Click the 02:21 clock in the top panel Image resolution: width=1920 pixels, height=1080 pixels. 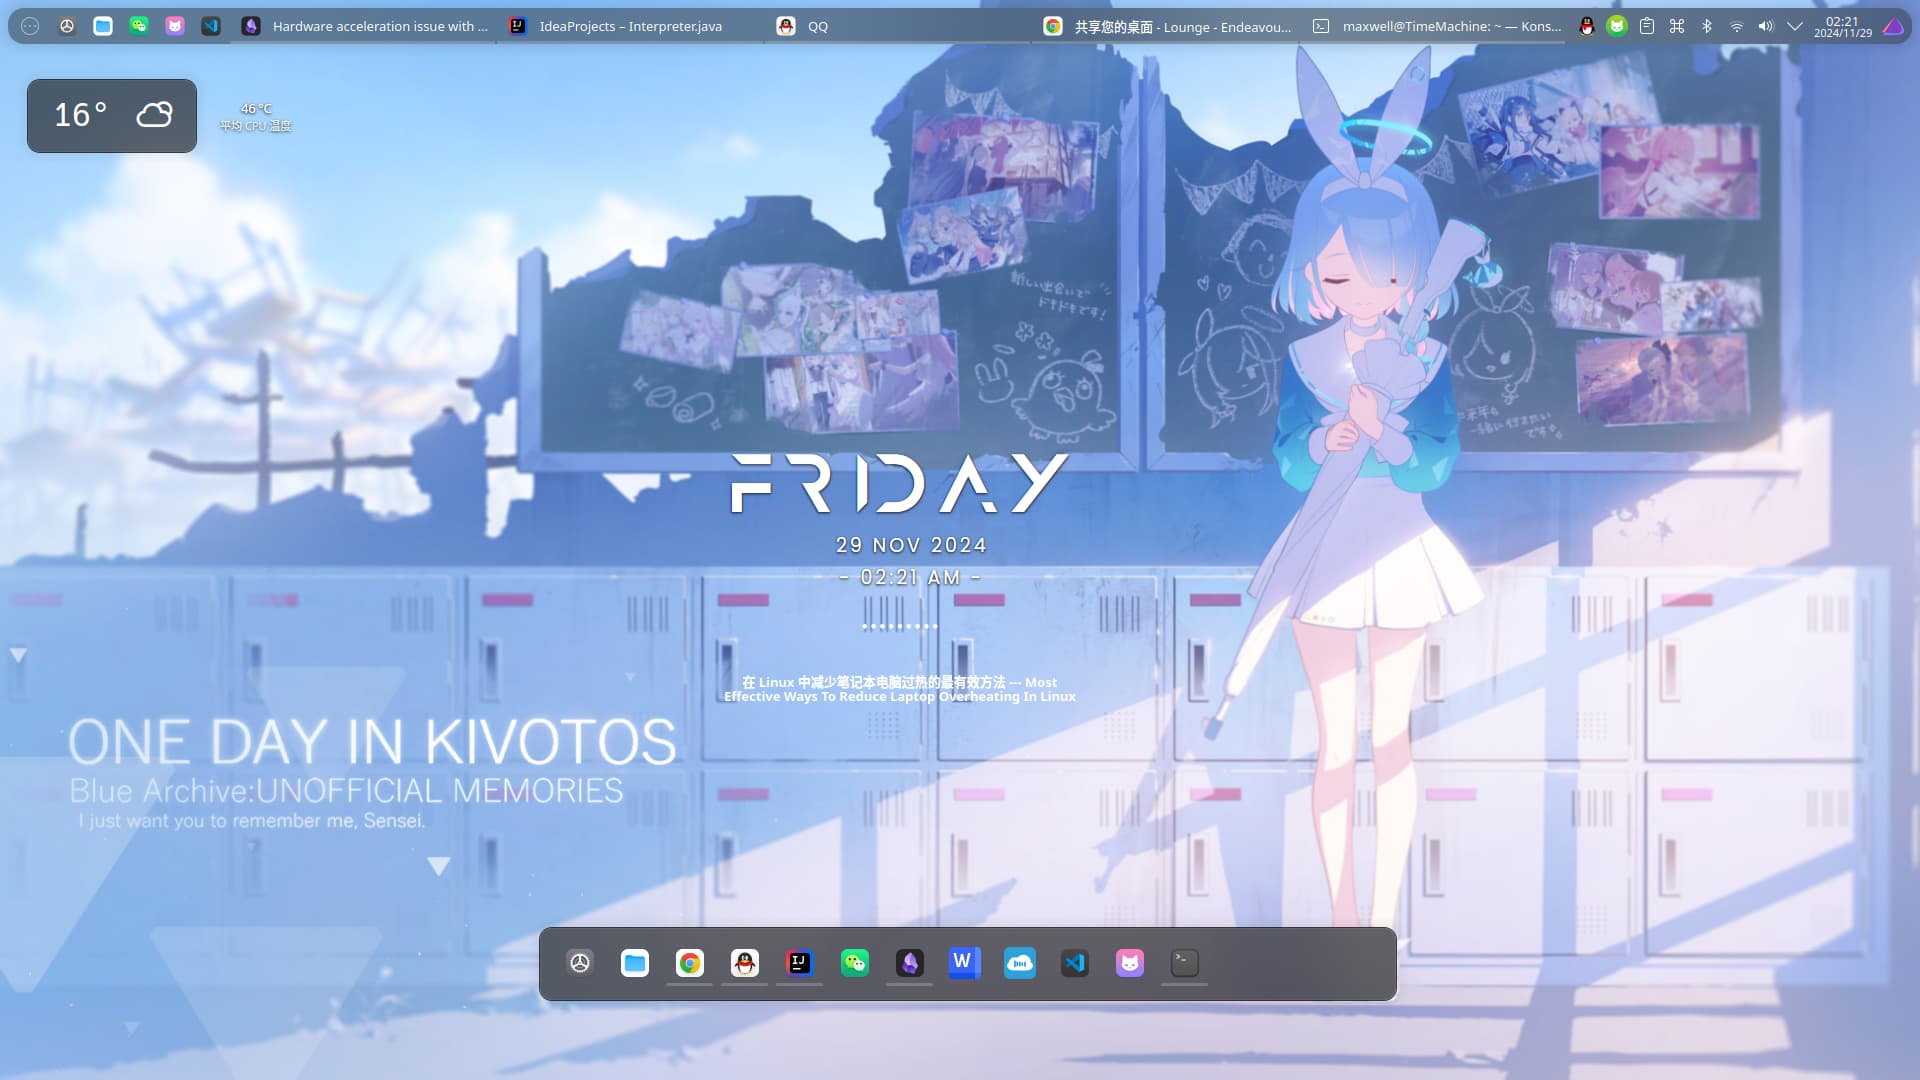[x=1842, y=27]
